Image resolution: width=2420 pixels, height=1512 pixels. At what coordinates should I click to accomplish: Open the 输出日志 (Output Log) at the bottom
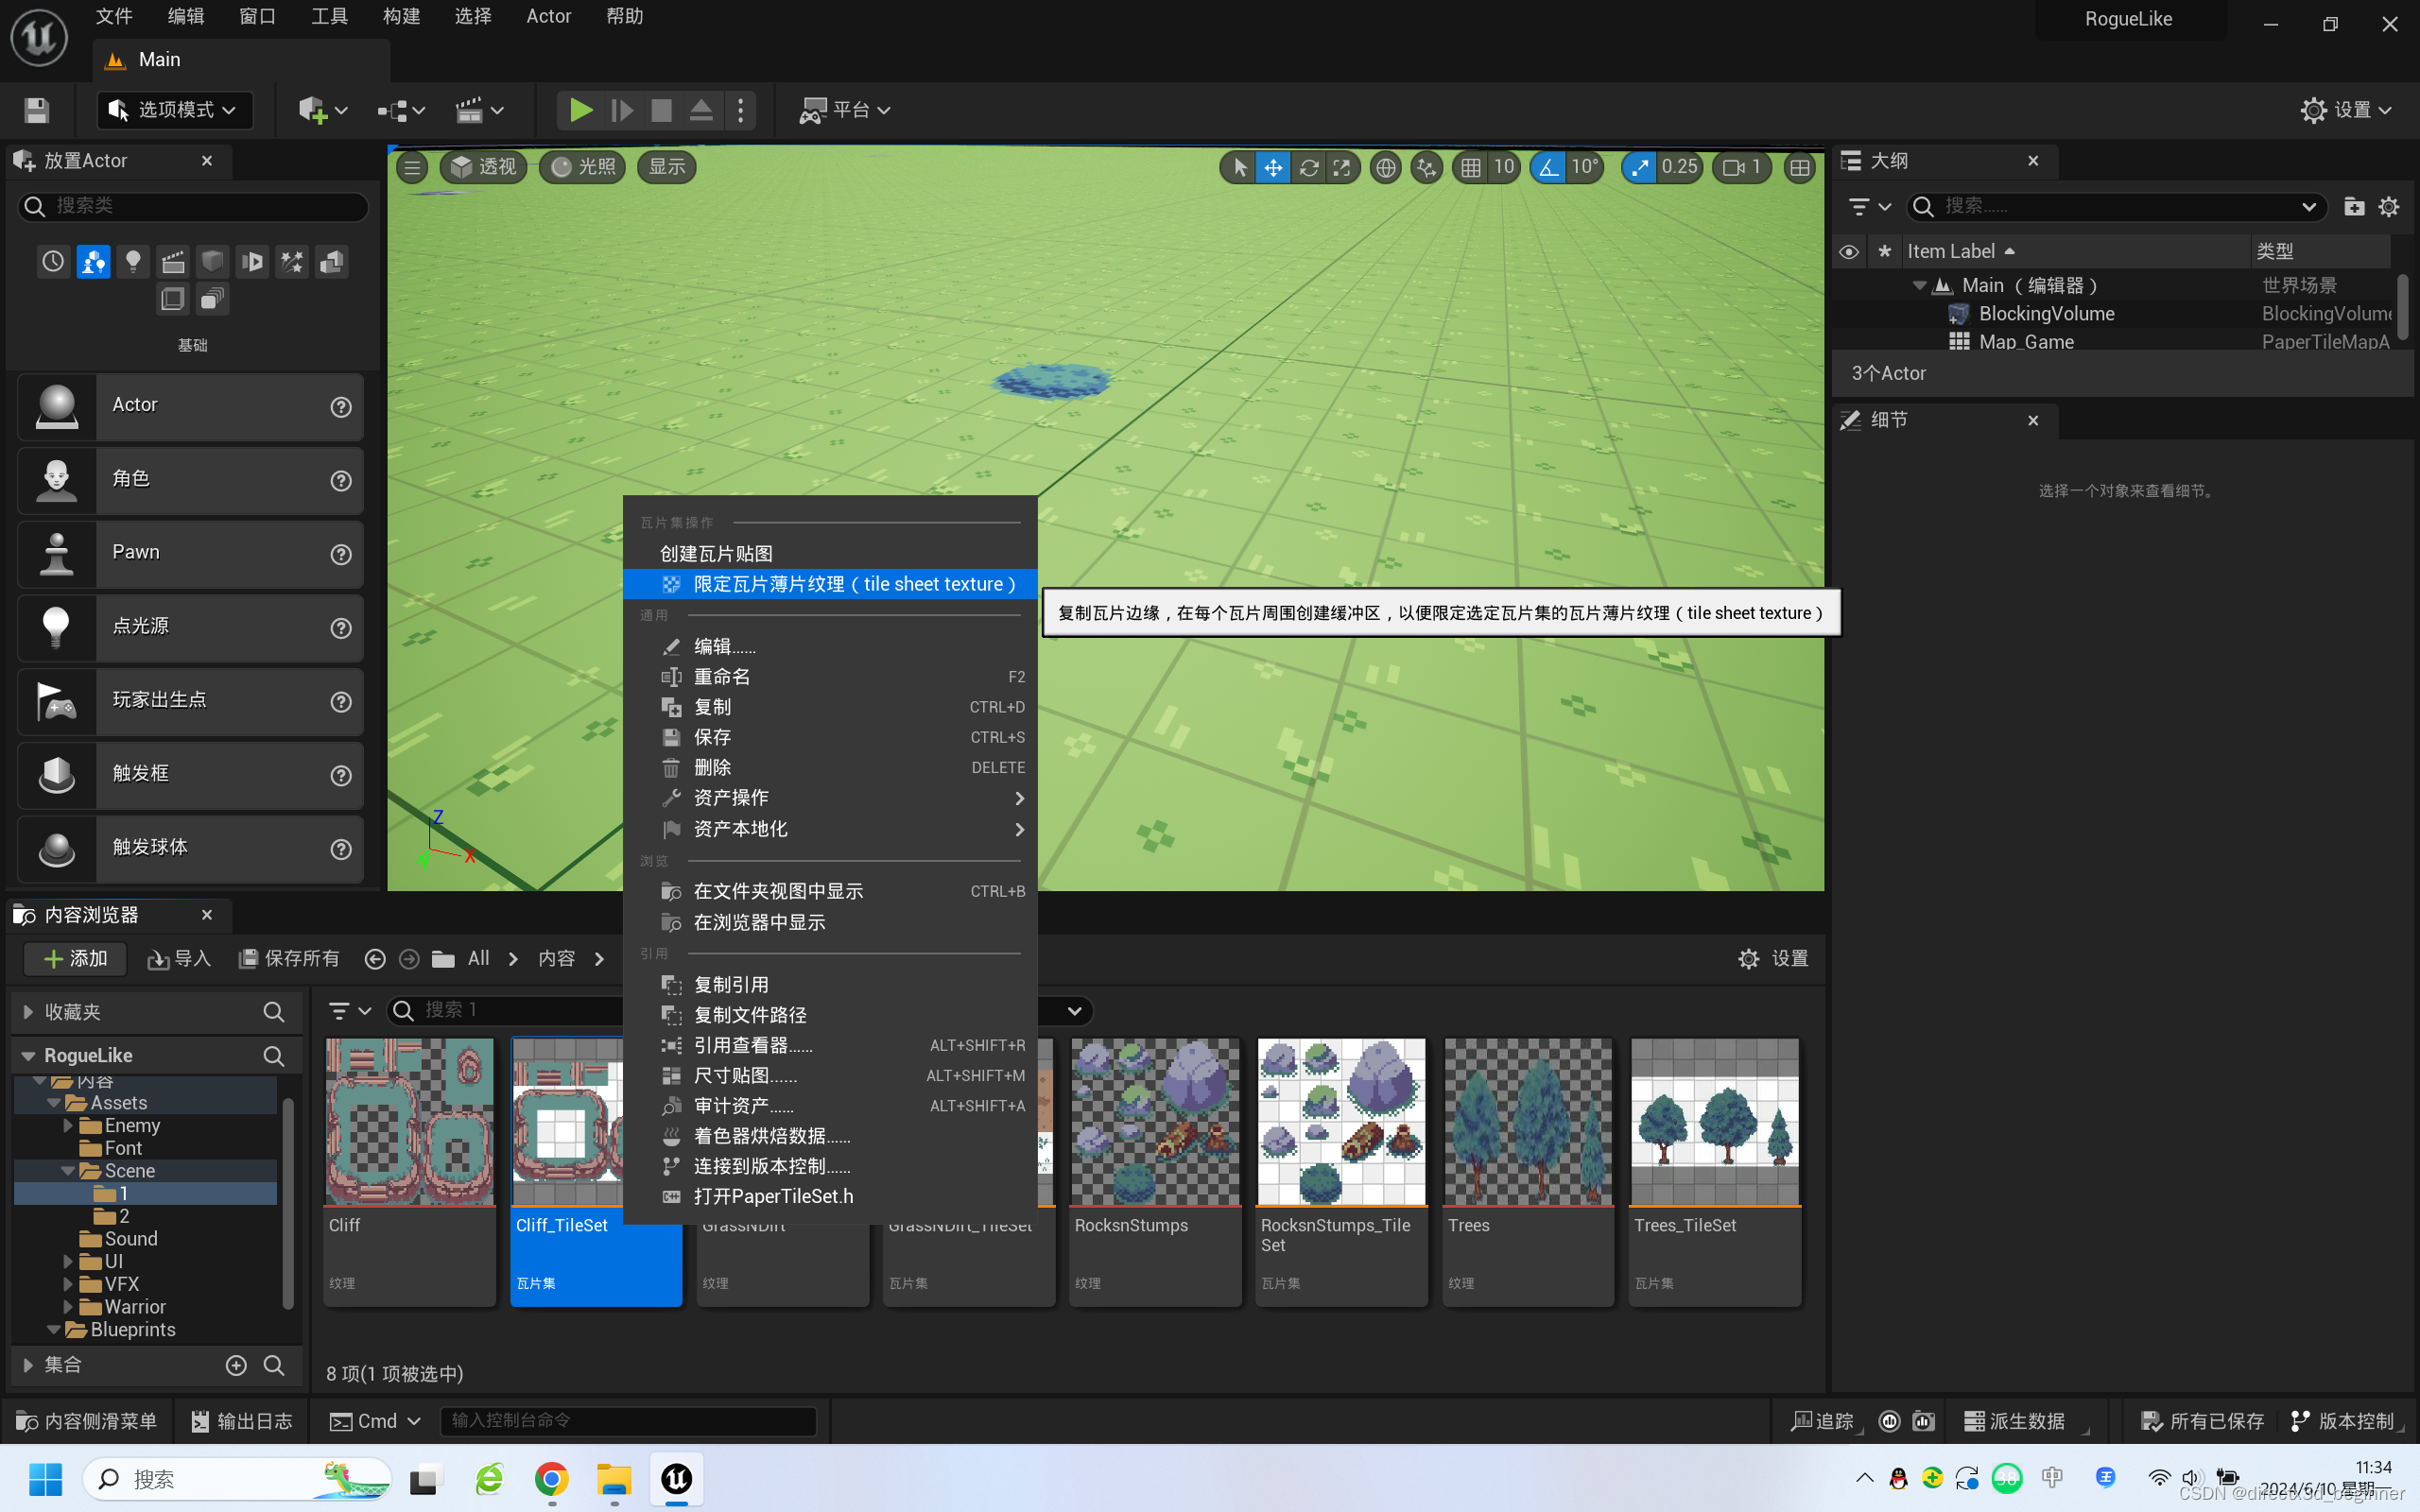[241, 1420]
